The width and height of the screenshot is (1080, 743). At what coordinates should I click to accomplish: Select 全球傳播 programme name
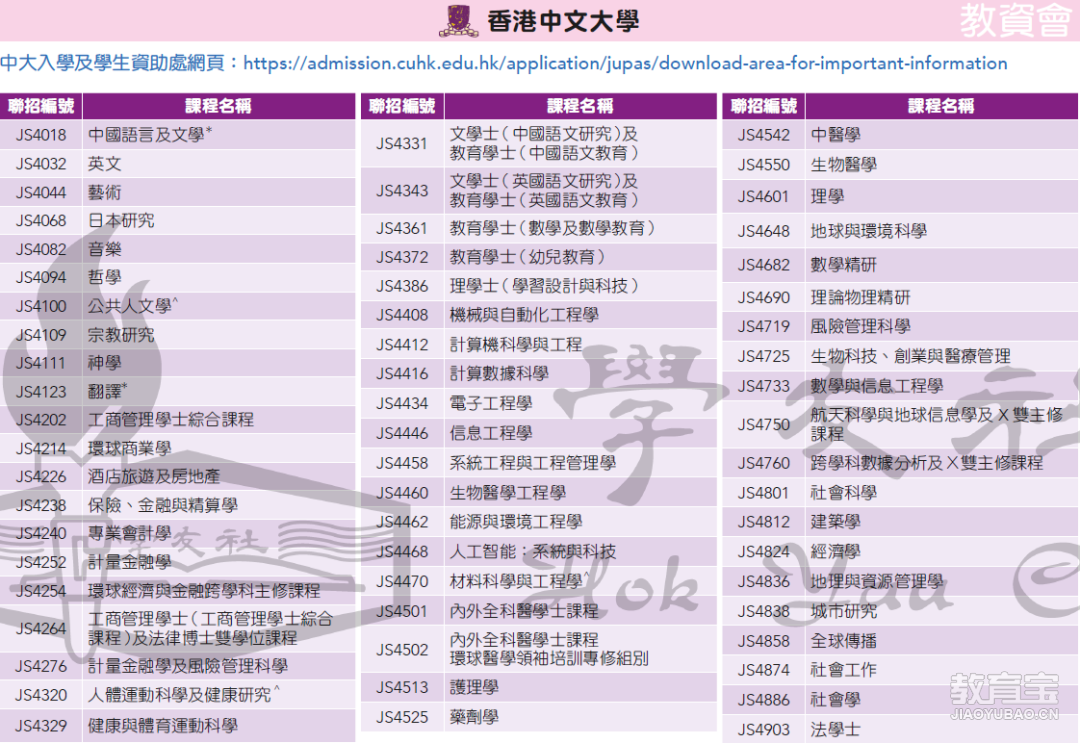tap(844, 641)
